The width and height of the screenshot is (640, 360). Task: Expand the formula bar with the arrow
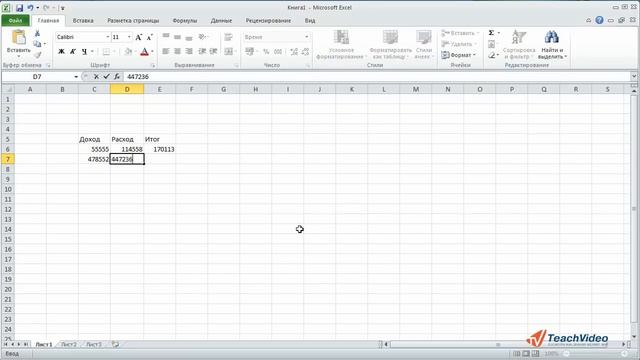pyautogui.click(x=634, y=76)
